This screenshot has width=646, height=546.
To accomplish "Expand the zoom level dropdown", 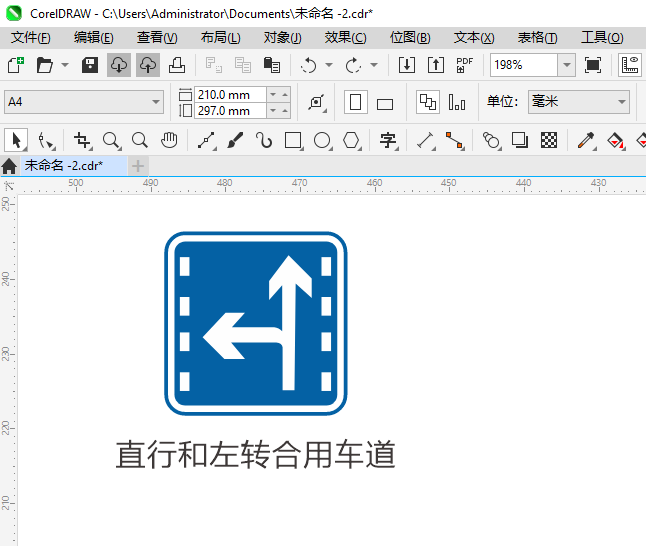I will pyautogui.click(x=567, y=65).
